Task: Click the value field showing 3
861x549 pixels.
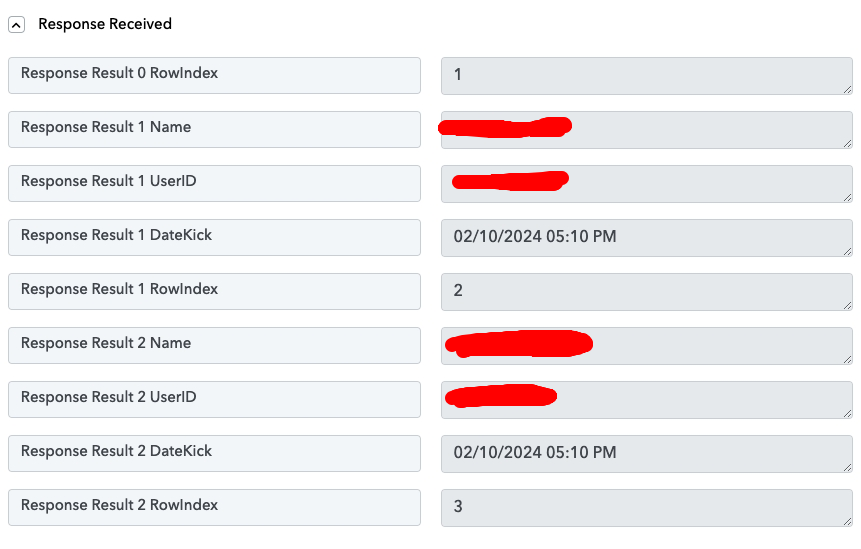Action: coord(647,508)
